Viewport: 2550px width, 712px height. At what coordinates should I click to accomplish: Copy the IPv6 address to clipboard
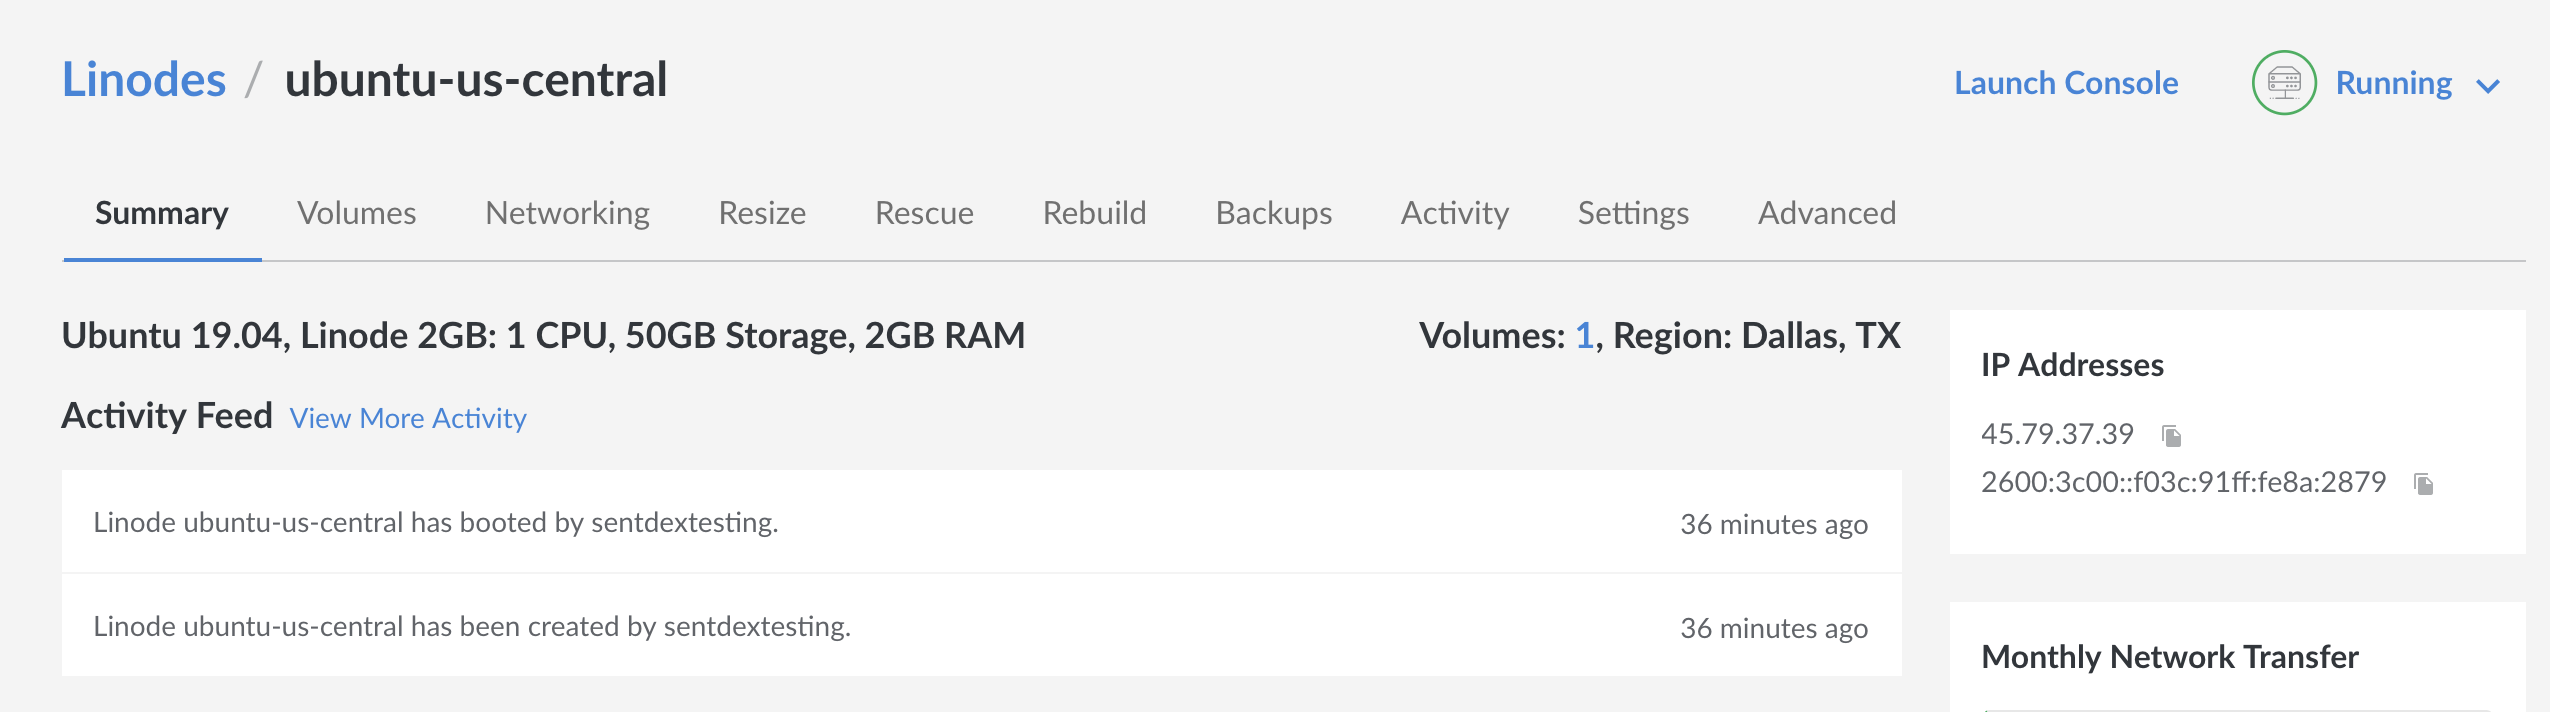pos(2423,485)
